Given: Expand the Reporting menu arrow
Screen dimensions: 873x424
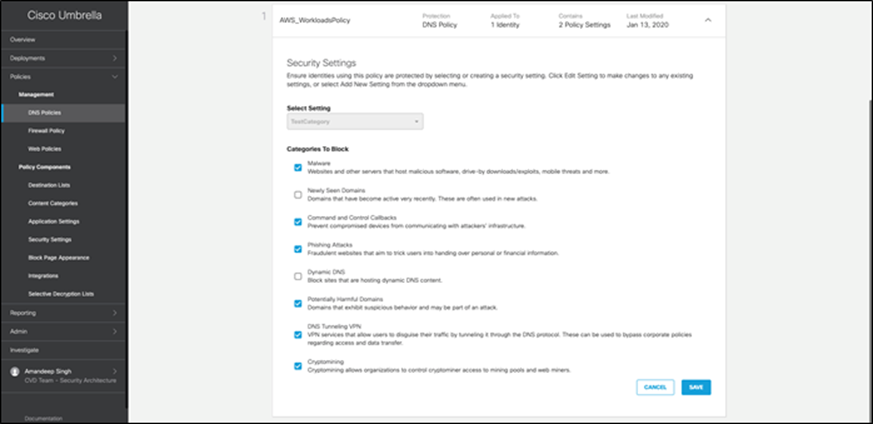Looking at the screenshot, I should (x=115, y=313).
